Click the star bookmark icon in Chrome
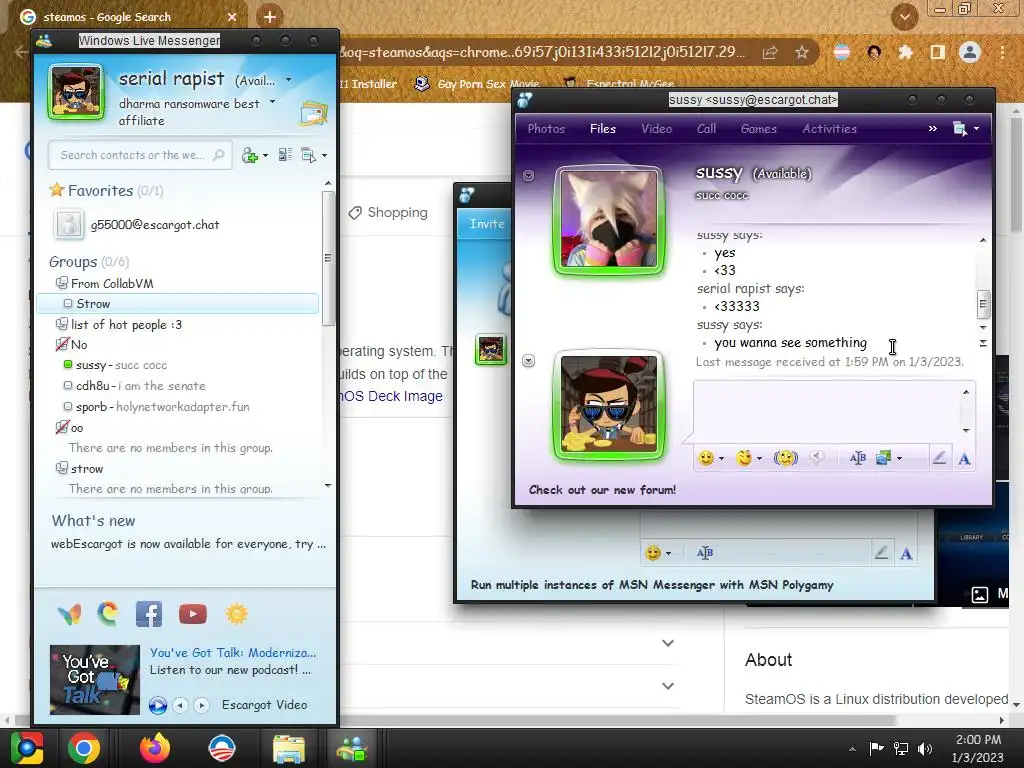 pos(802,52)
